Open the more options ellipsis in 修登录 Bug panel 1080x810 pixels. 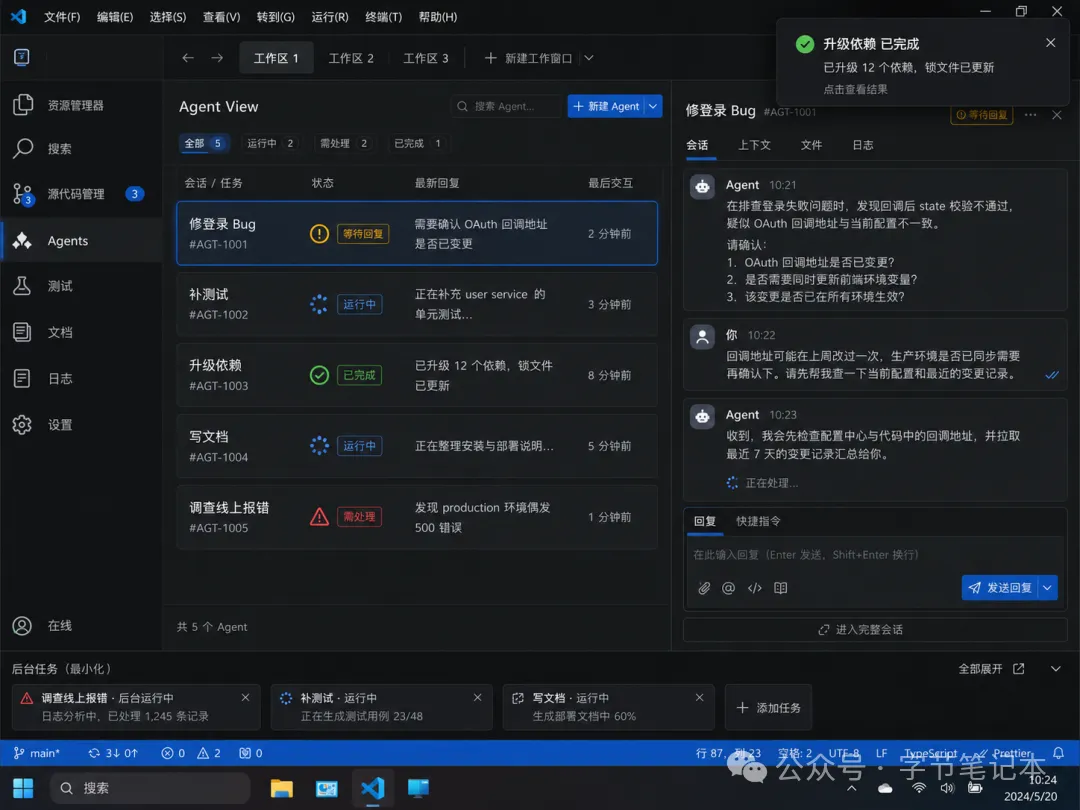pyautogui.click(x=1030, y=114)
